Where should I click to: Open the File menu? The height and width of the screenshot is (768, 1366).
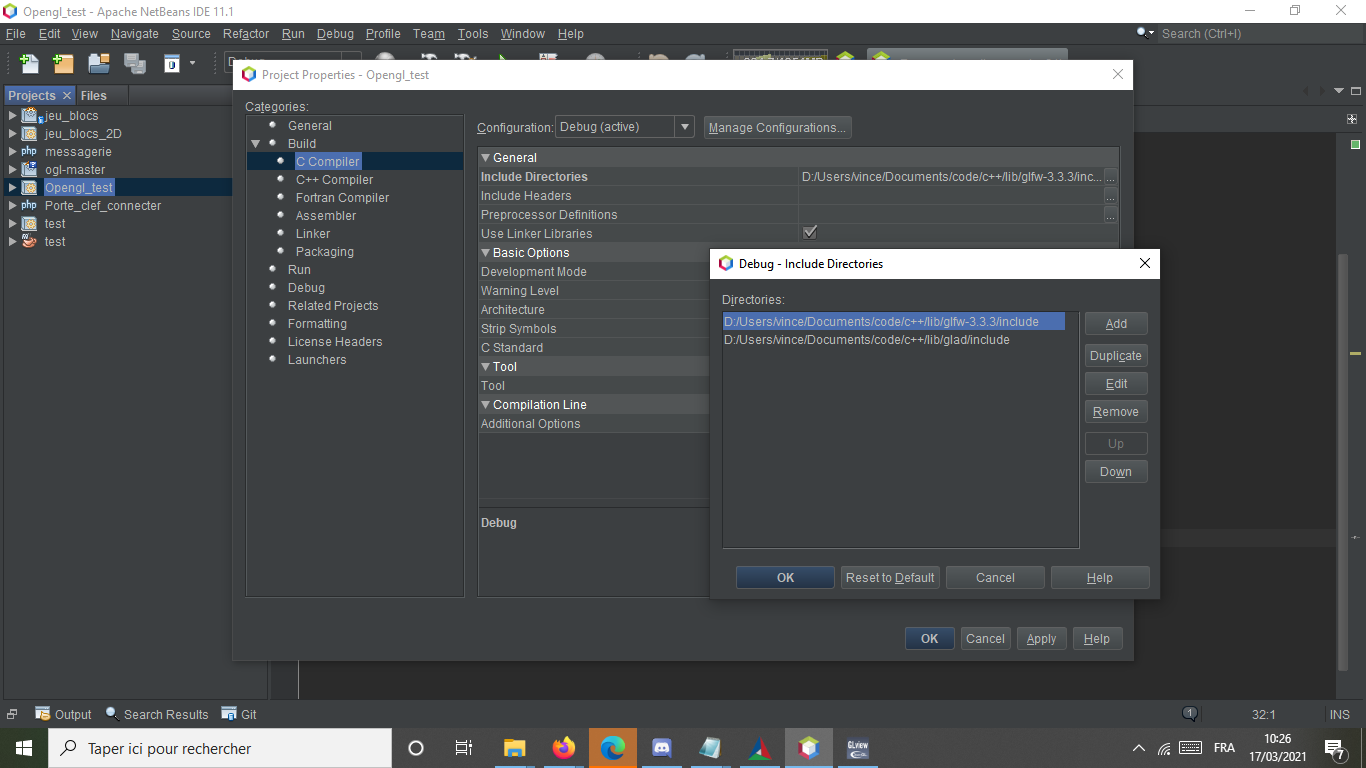pyautogui.click(x=15, y=33)
